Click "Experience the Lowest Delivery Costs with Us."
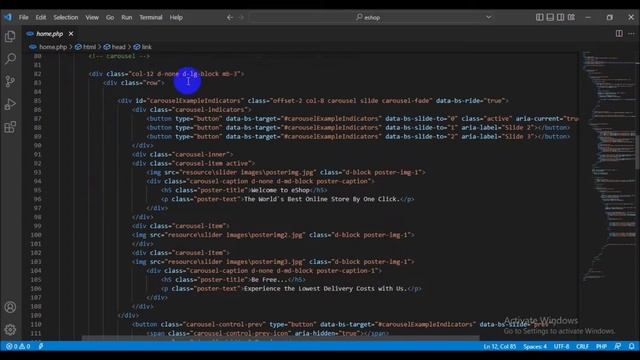Viewport: 640px width, 360px height. [325, 289]
